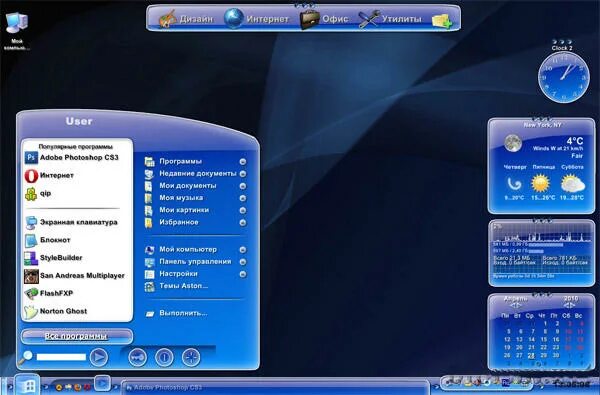
Task: Open the My Computer desktop icon
Action: tap(17, 31)
